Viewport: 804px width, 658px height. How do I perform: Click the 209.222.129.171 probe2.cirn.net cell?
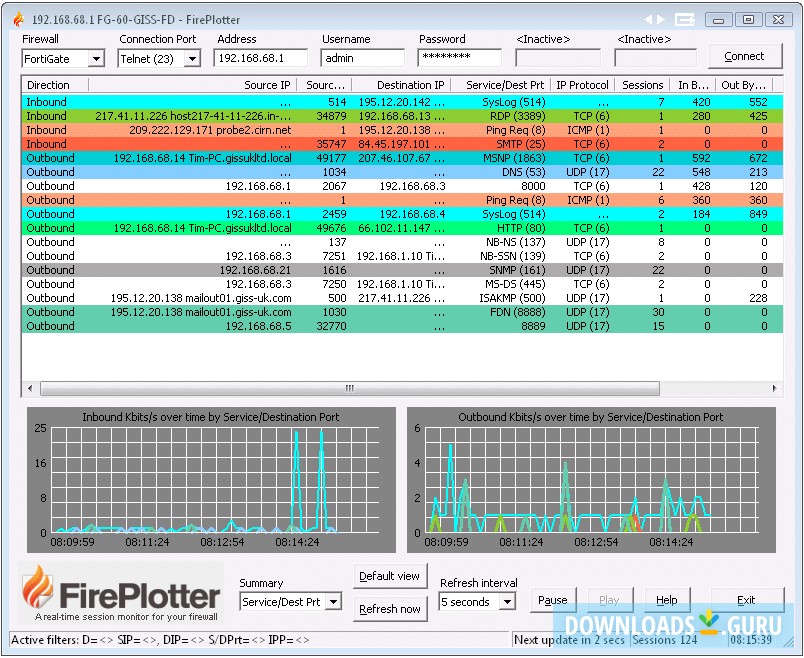click(x=210, y=130)
